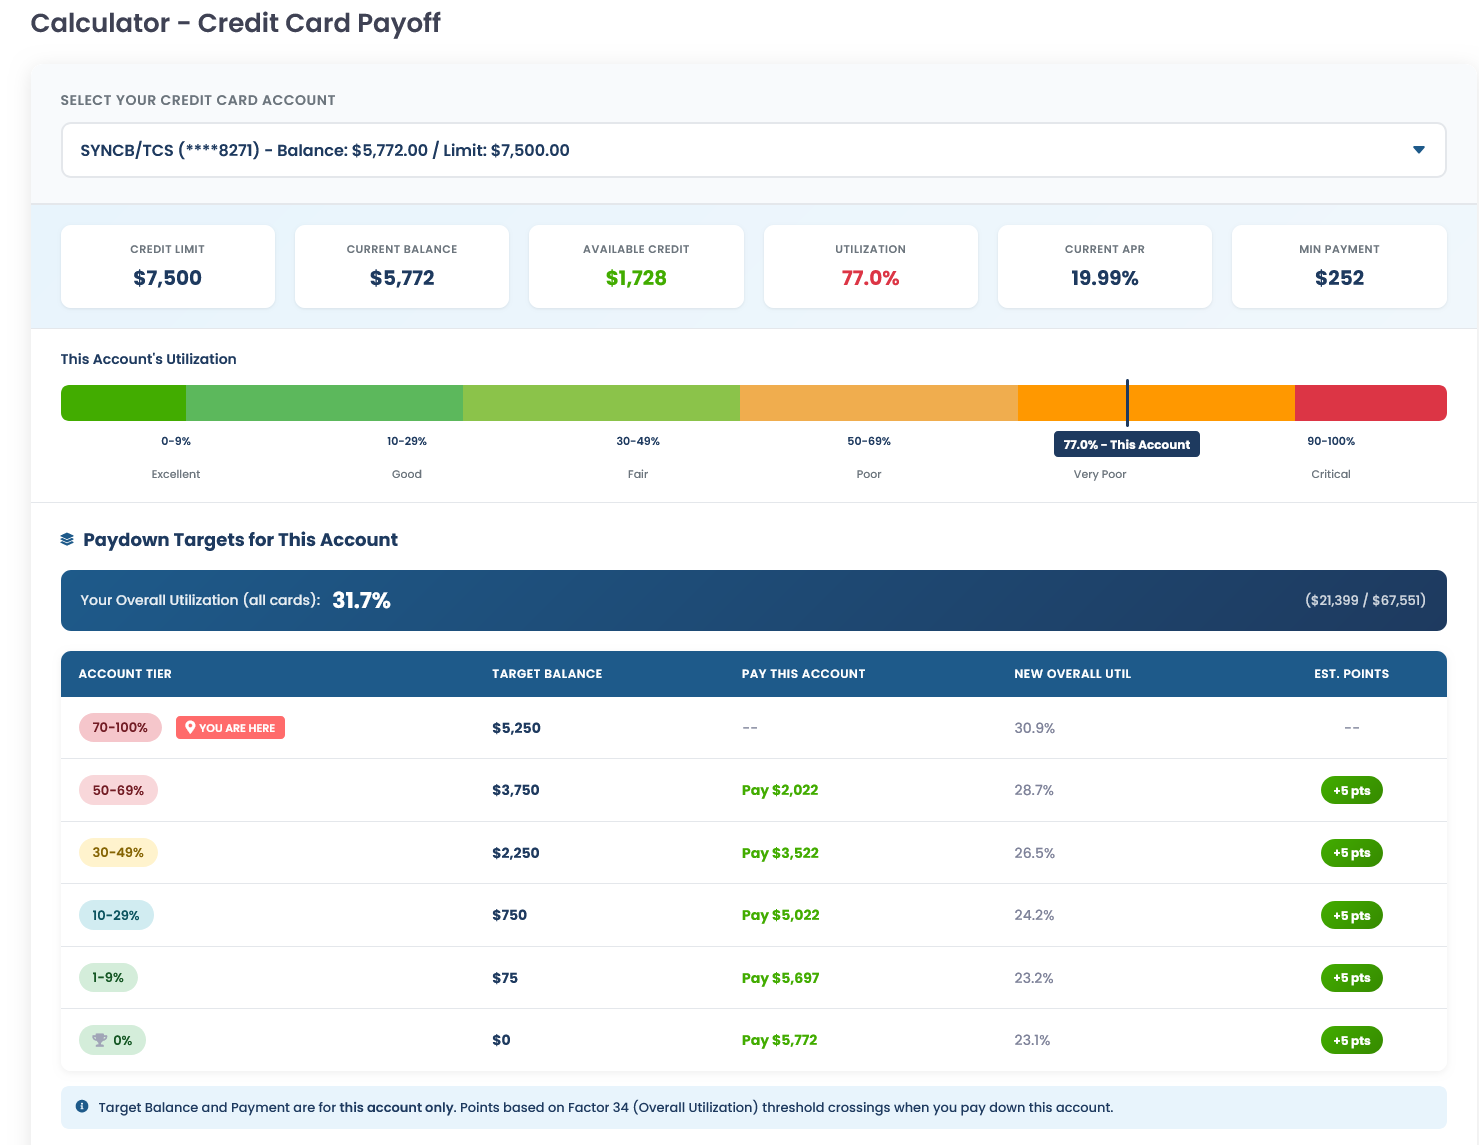
Task: Select the 50-69% account tier pill
Action: pyautogui.click(x=118, y=790)
